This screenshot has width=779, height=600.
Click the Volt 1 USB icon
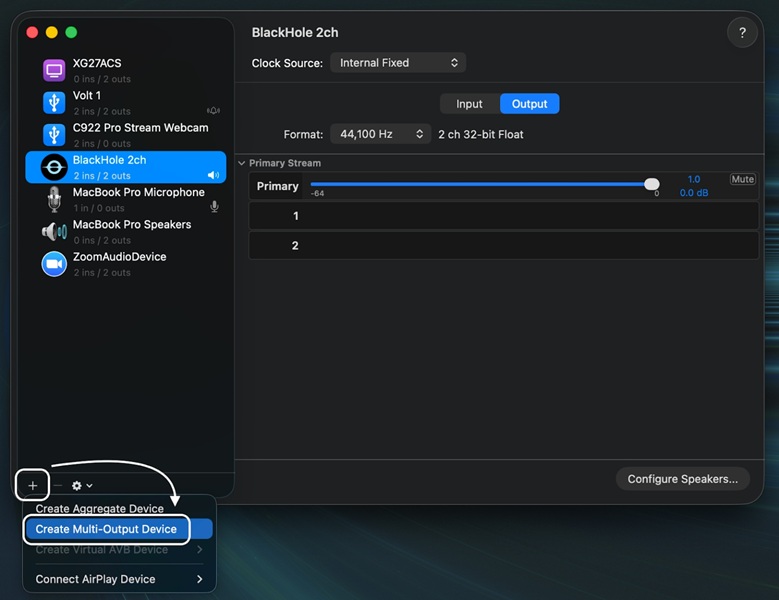[54, 103]
